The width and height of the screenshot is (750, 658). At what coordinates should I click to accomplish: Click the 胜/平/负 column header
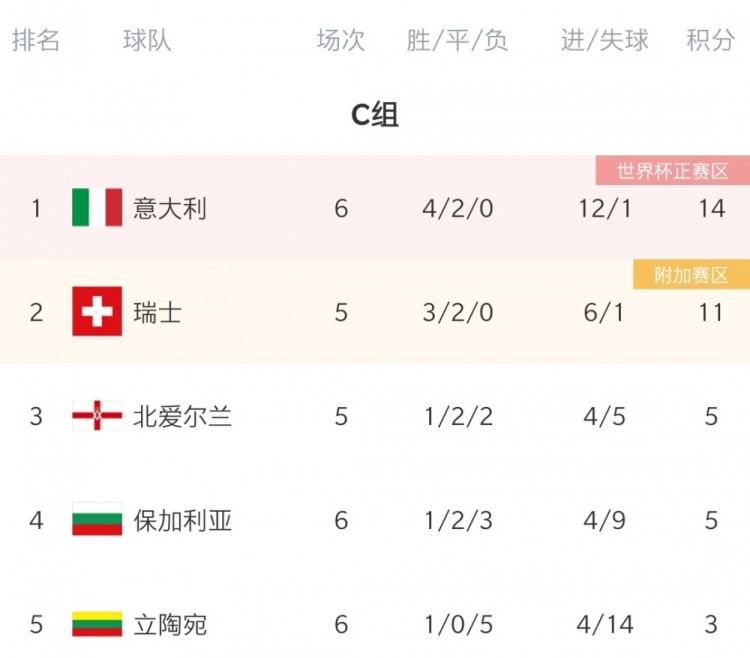point(457,40)
